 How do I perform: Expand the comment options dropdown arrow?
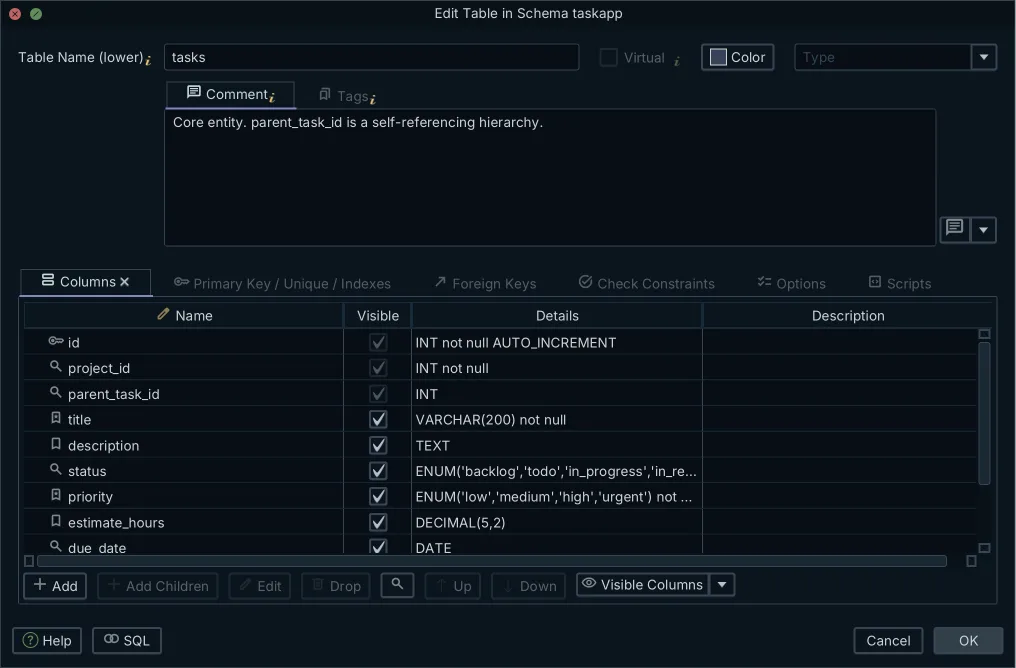tap(983, 230)
